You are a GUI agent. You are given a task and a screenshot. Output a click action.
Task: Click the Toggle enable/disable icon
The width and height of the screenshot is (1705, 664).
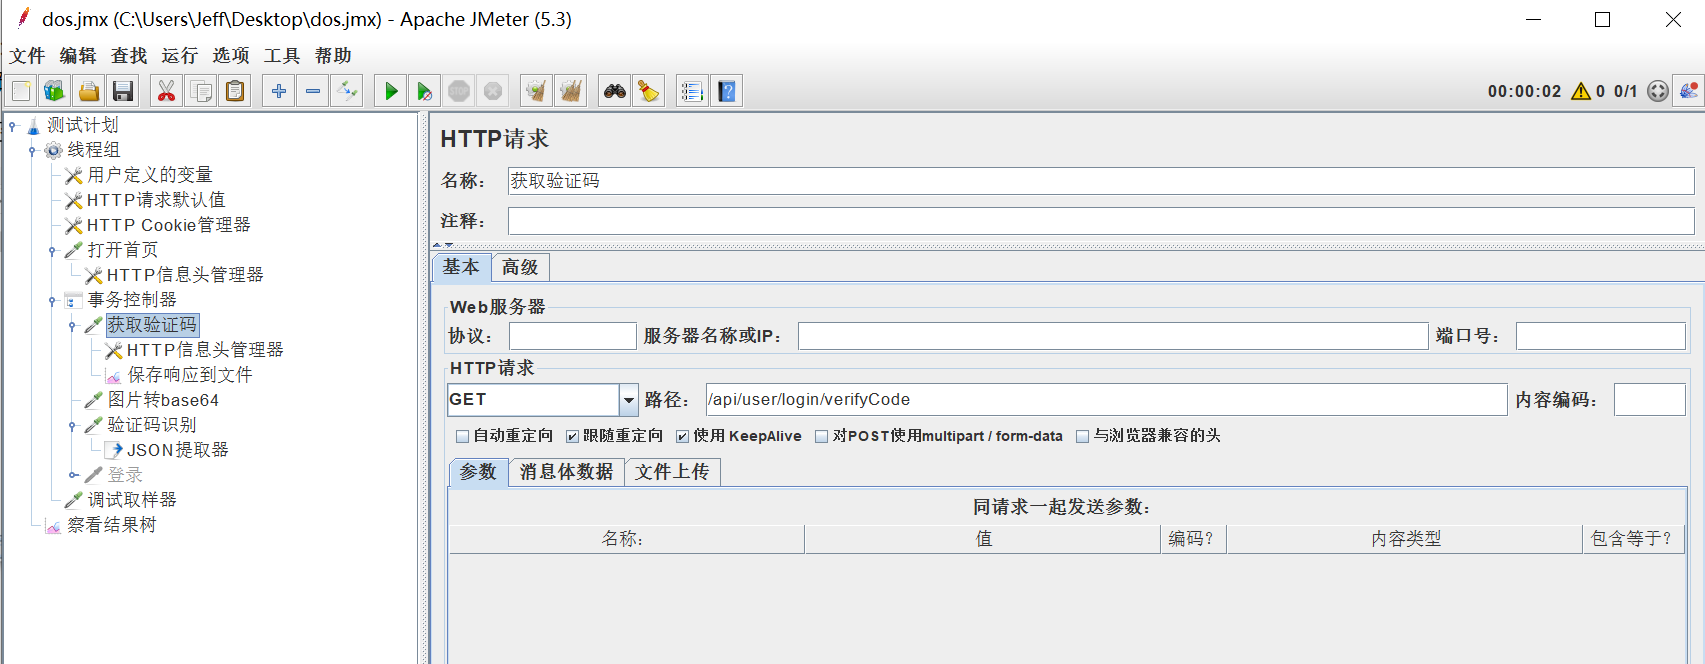(347, 91)
